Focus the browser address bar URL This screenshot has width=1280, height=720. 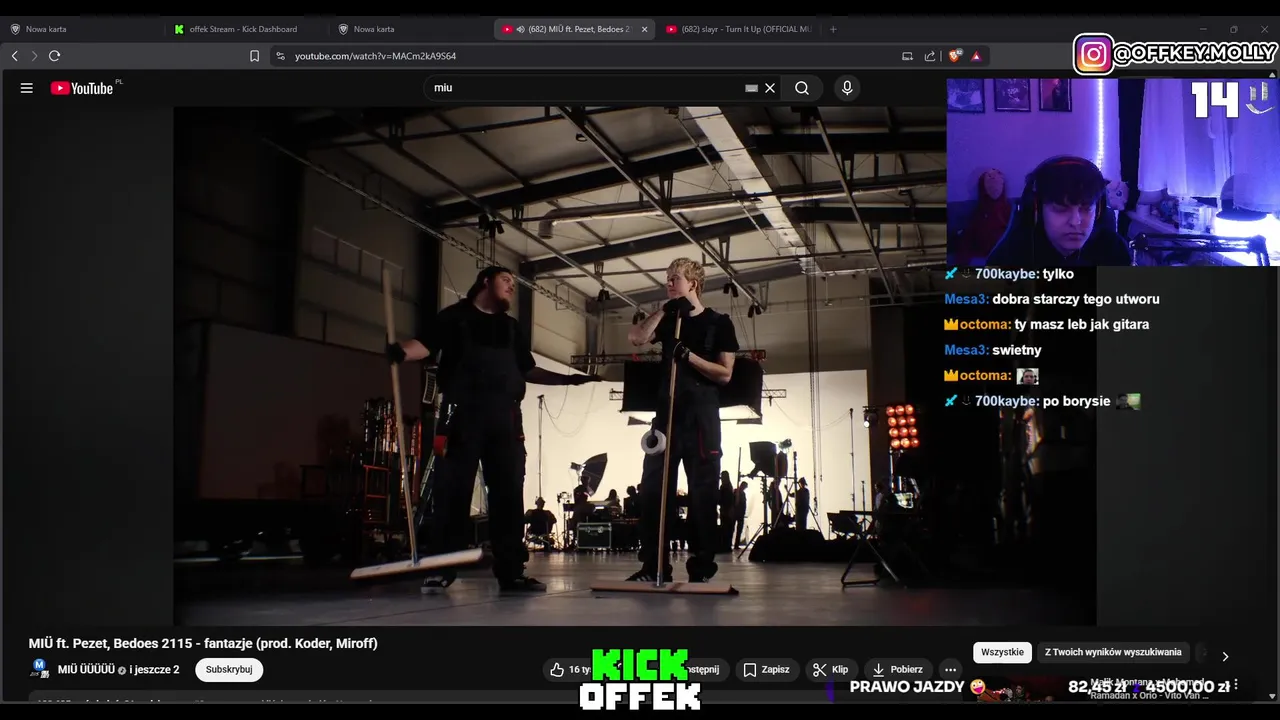375,56
